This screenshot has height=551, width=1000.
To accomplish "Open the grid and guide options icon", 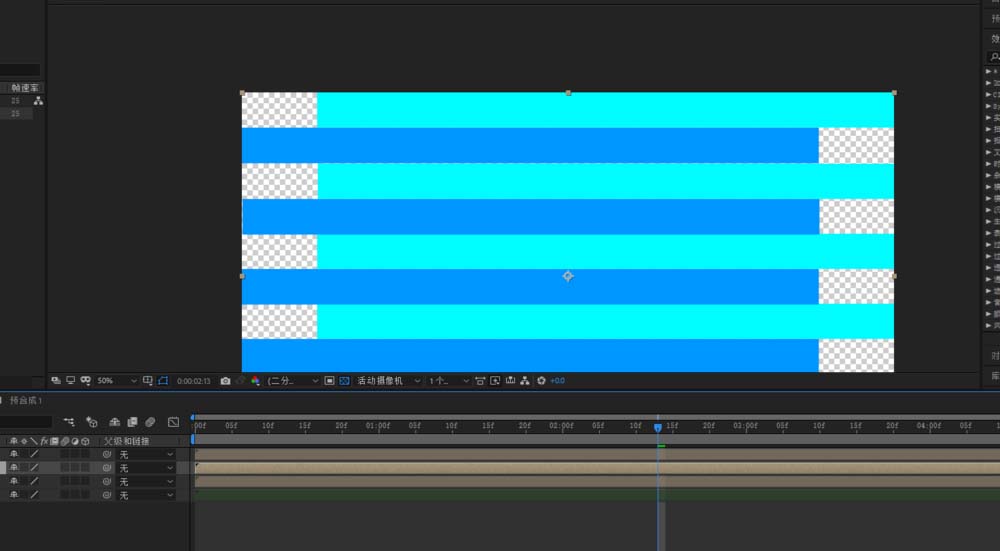I will (x=147, y=381).
